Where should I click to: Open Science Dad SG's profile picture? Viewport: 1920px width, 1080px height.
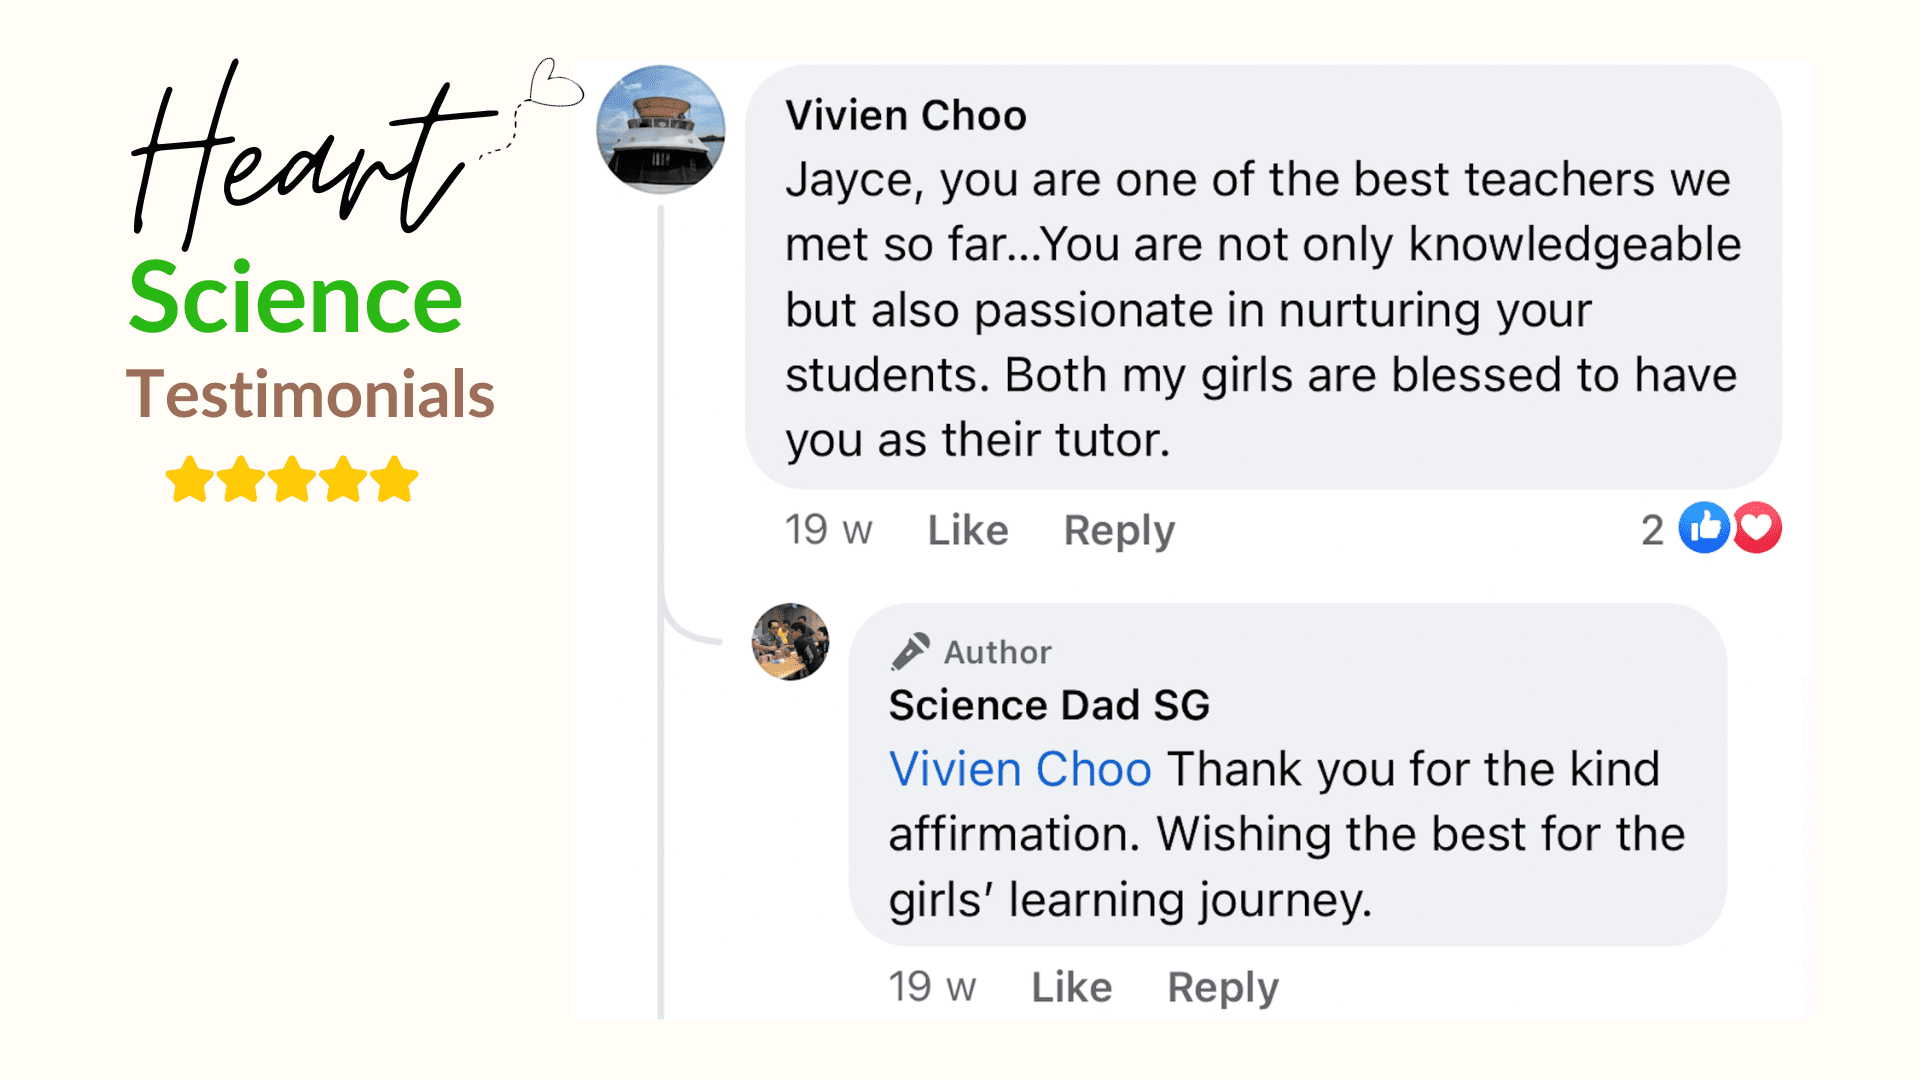click(790, 642)
